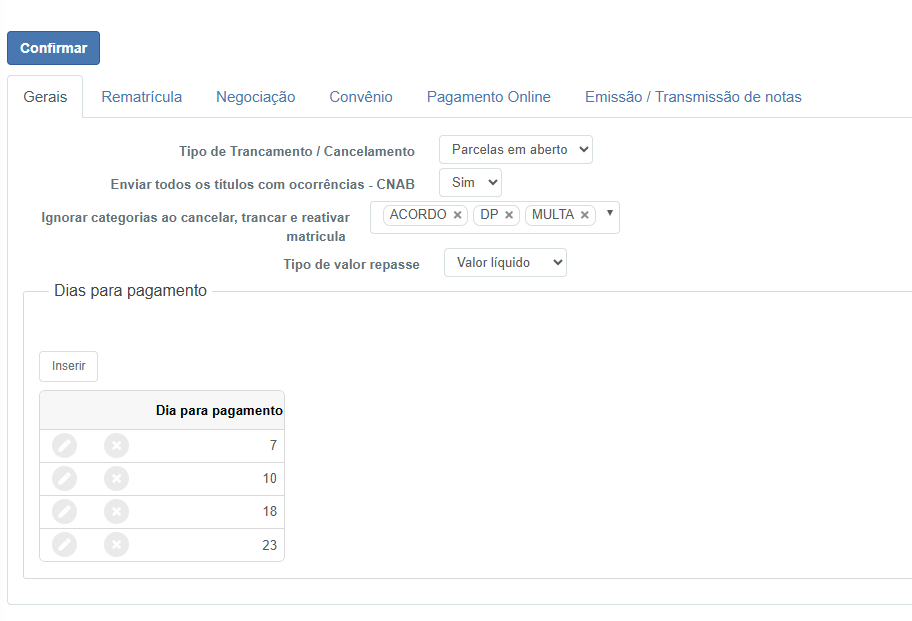The image size is (912, 621).
Task: Edit the payment day 18 row
Action: [65, 512]
